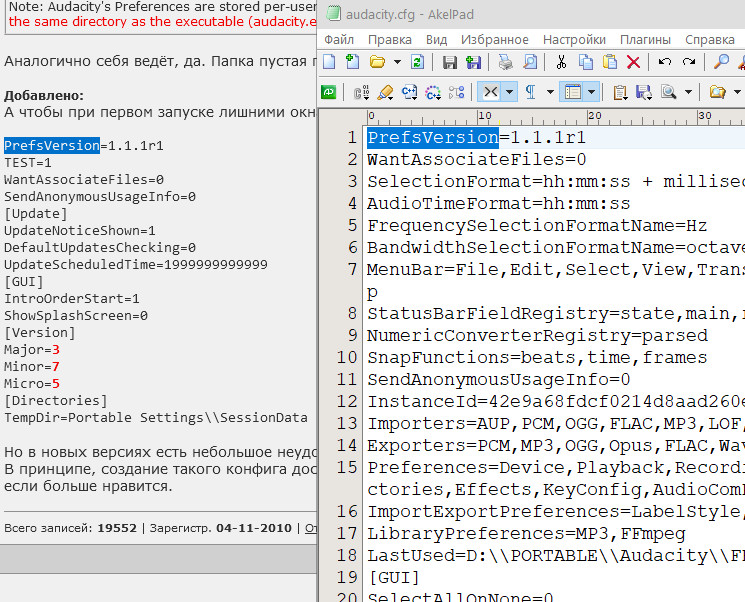Click line number 12 in the gutter
The image size is (745, 602).
coord(347,401)
